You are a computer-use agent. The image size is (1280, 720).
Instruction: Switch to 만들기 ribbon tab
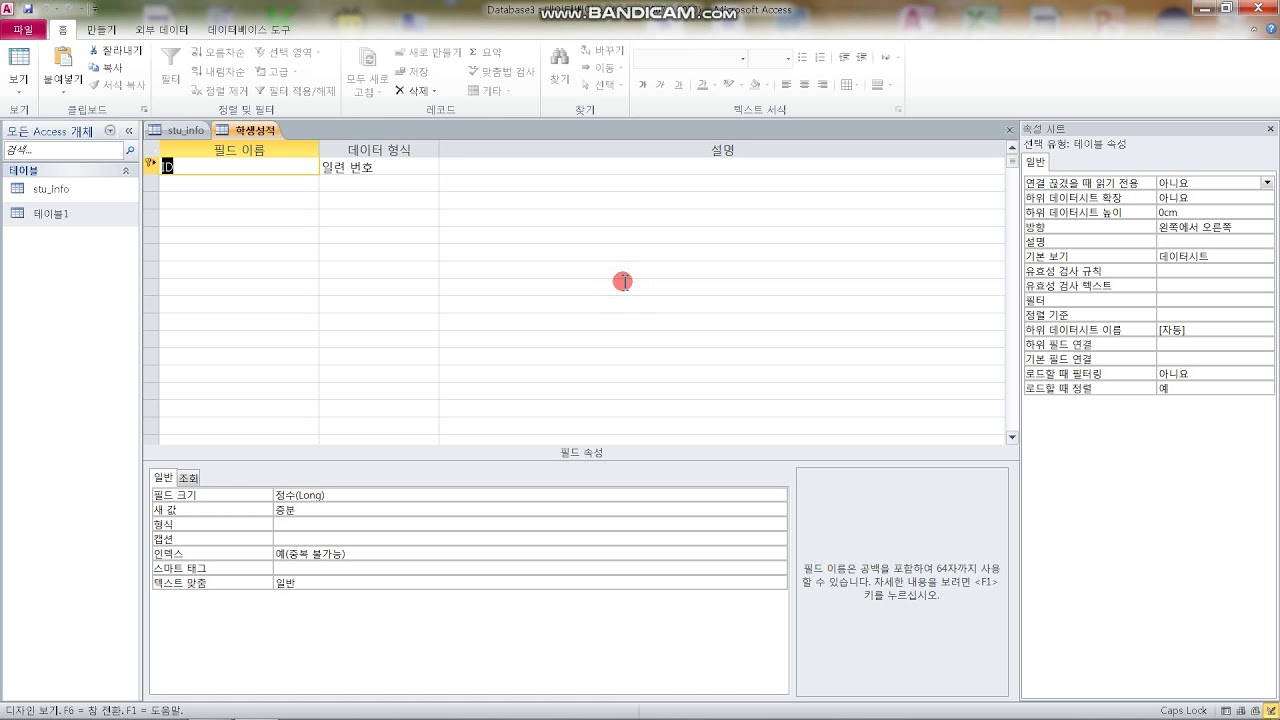click(101, 30)
